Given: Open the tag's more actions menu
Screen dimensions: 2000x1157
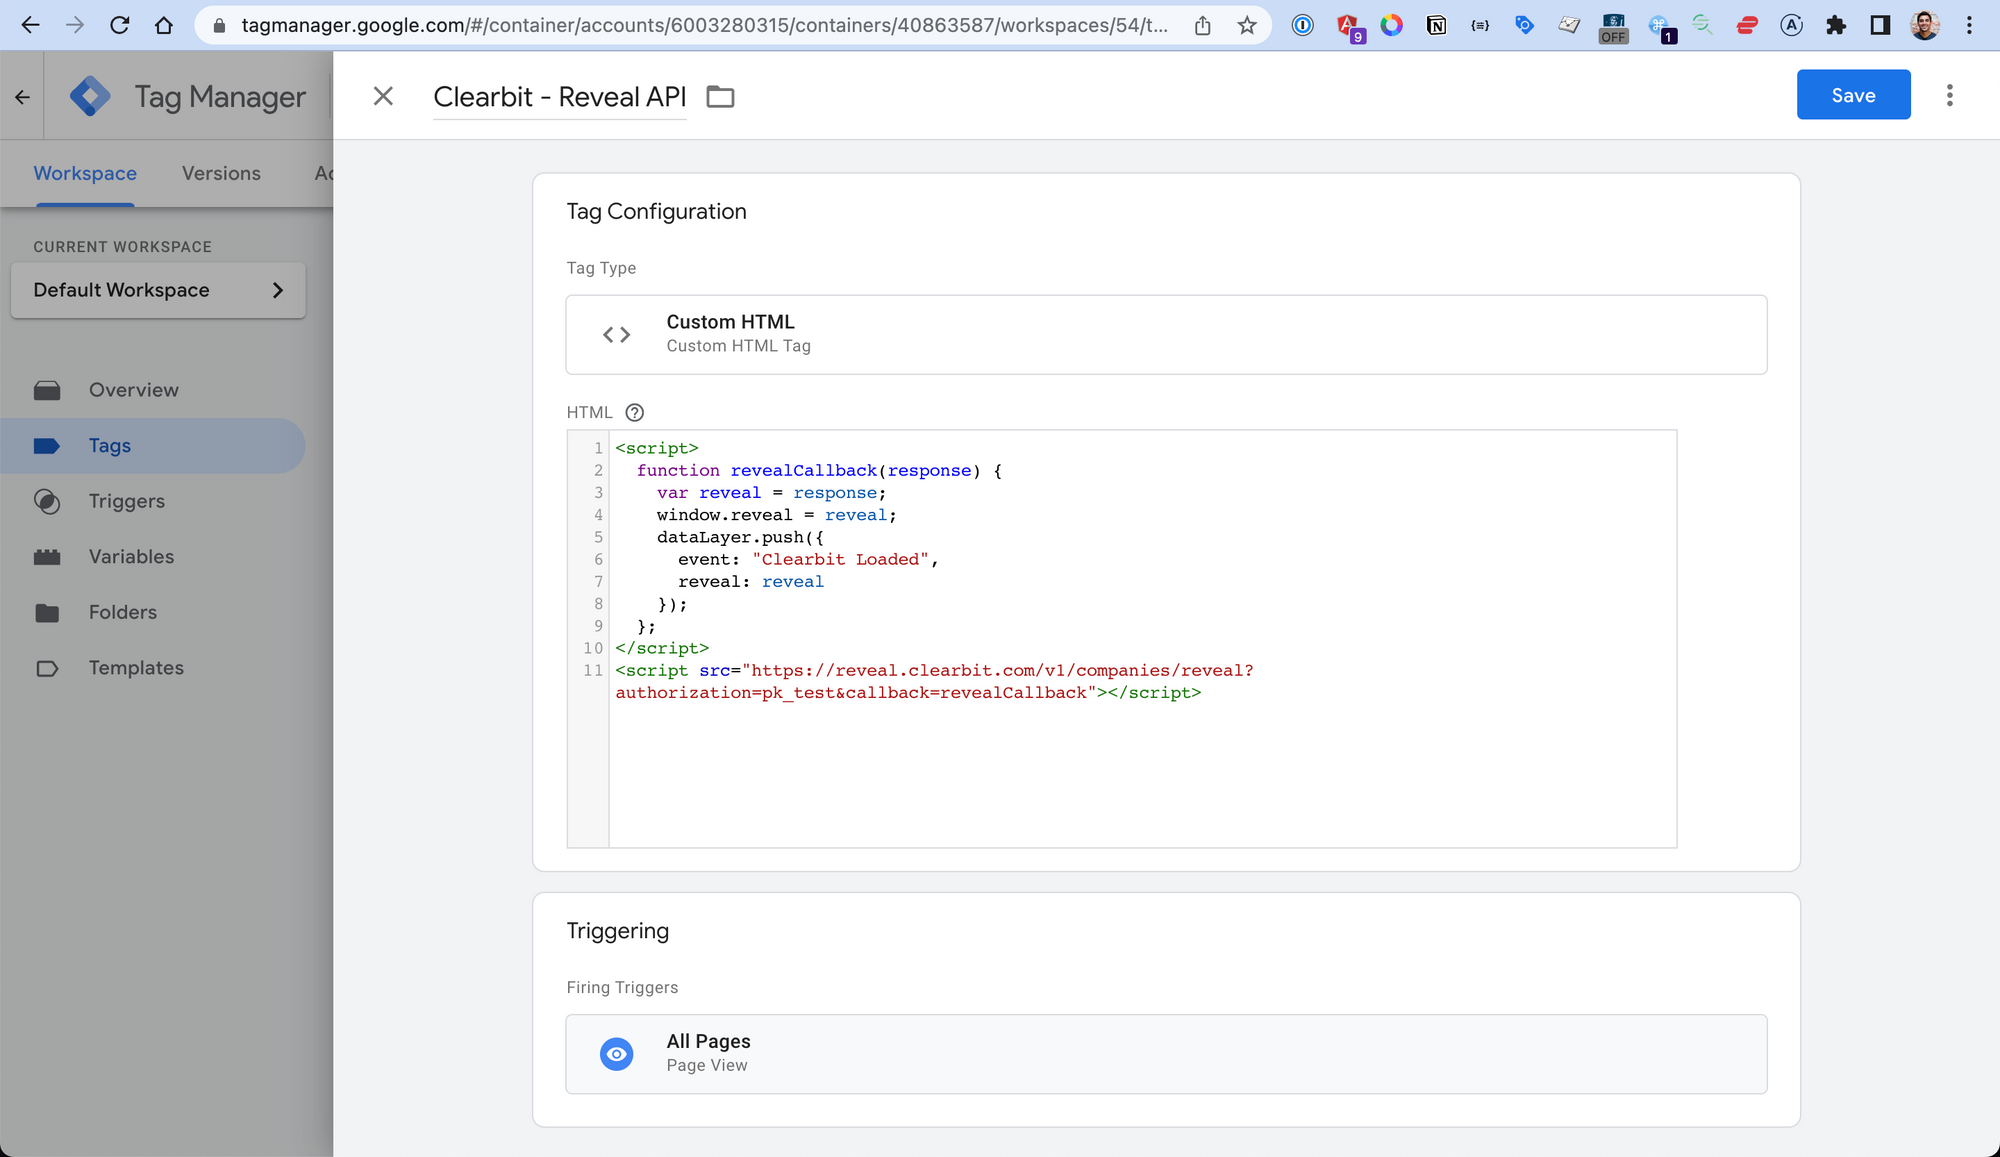Looking at the screenshot, I should point(1949,95).
